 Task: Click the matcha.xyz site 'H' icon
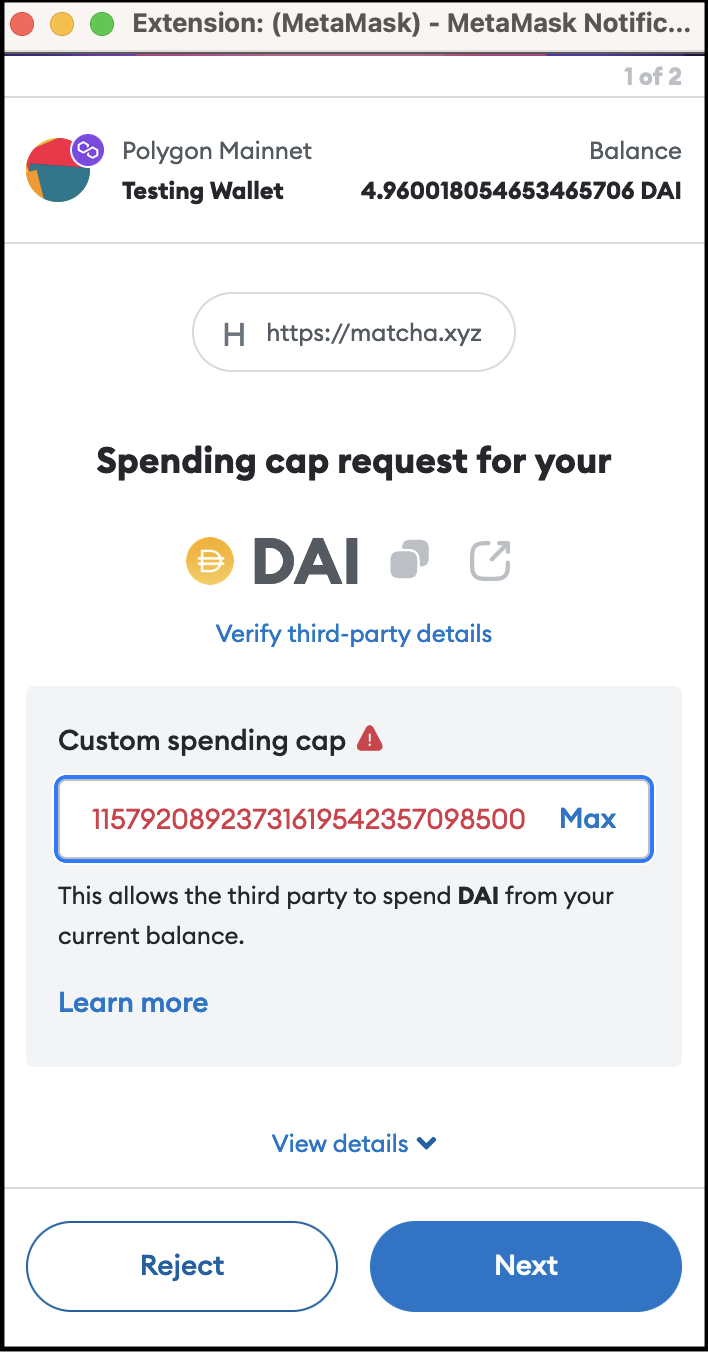pyautogui.click(x=234, y=334)
